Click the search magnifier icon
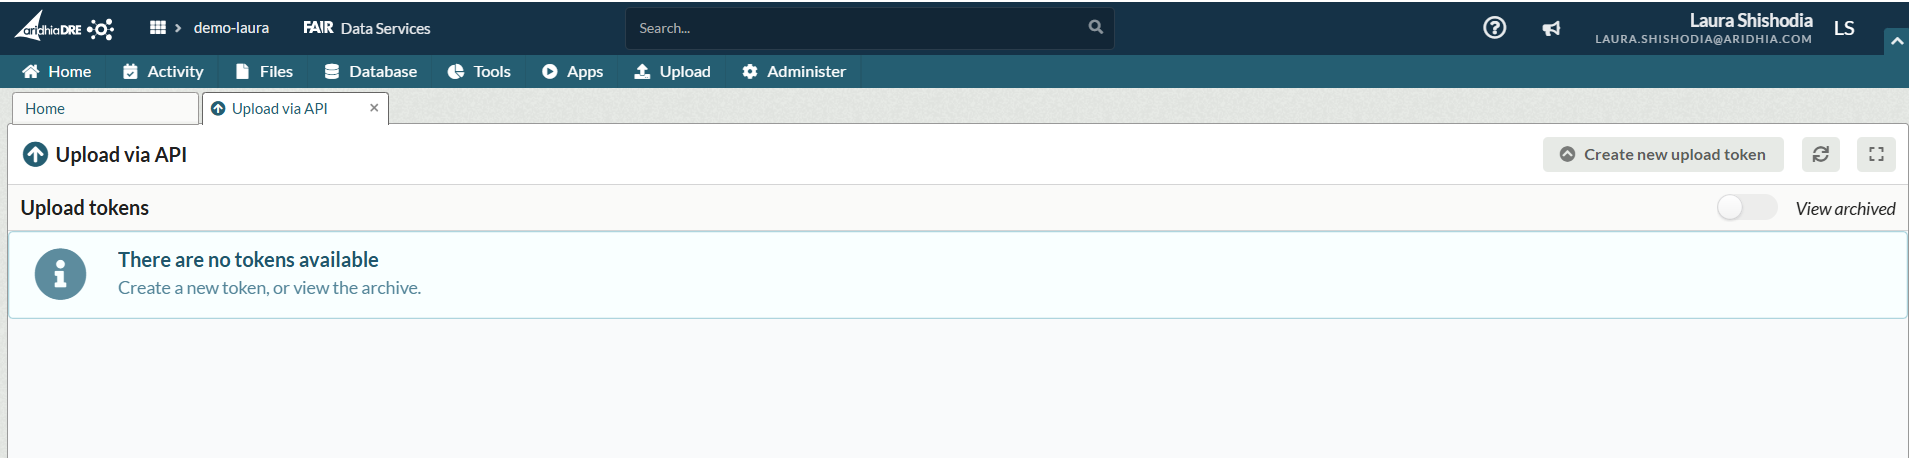The width and height of the screenshot is (1909, 458). (1096, 28)
